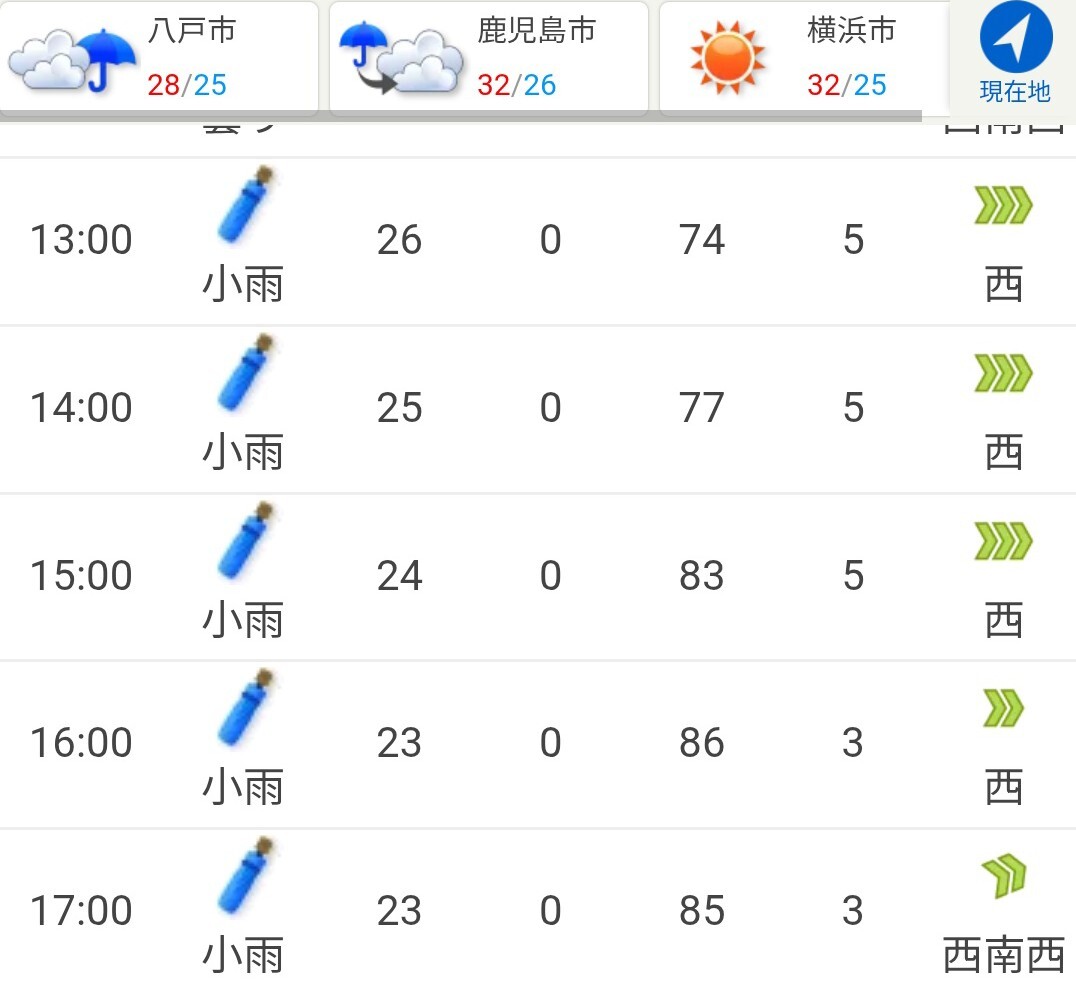Image resolution: width=1076 pixels, height=988 pixels.
Task: Select the 13:00 forecast row
Action: 538,242
